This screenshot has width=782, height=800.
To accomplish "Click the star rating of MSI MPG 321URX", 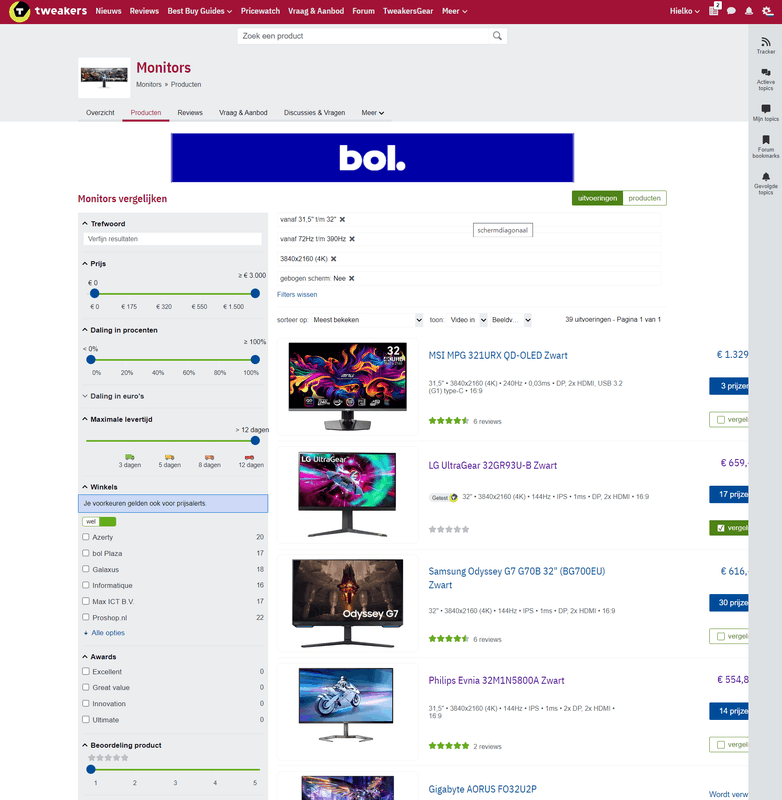I will click(448, 421).
